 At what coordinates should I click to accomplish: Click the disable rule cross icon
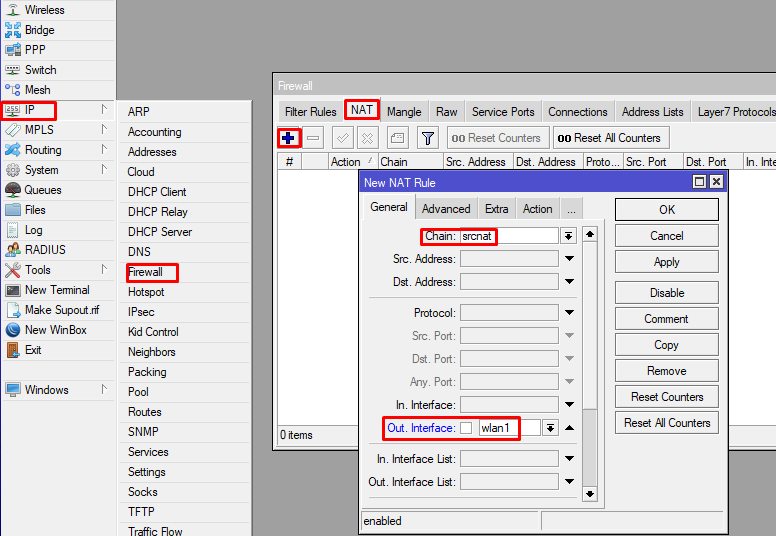[x=367, y=138]
